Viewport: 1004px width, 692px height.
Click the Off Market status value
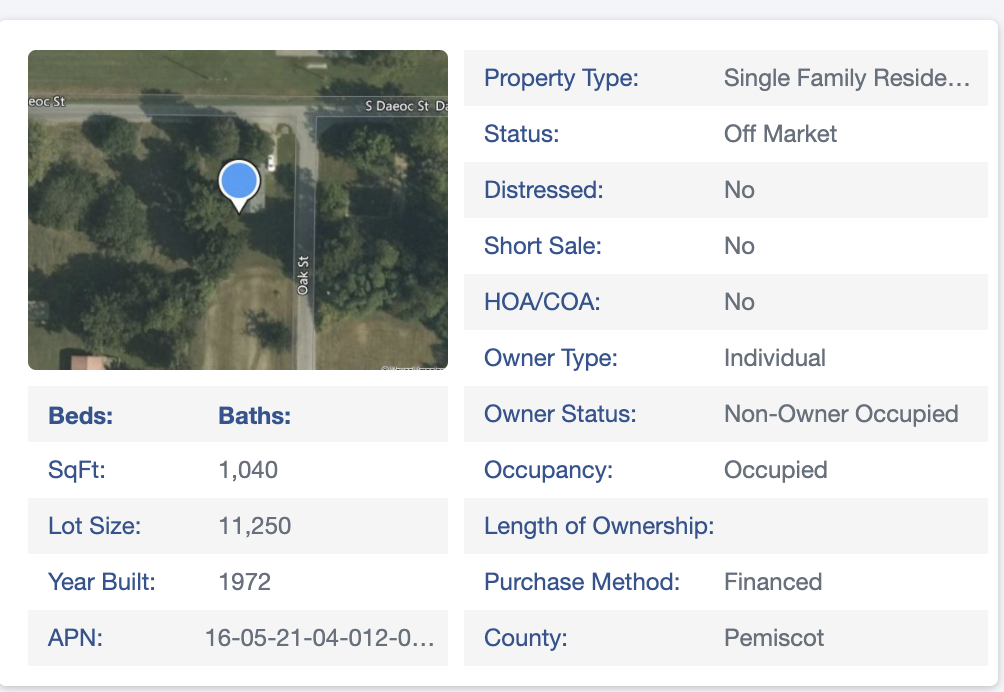780,134
